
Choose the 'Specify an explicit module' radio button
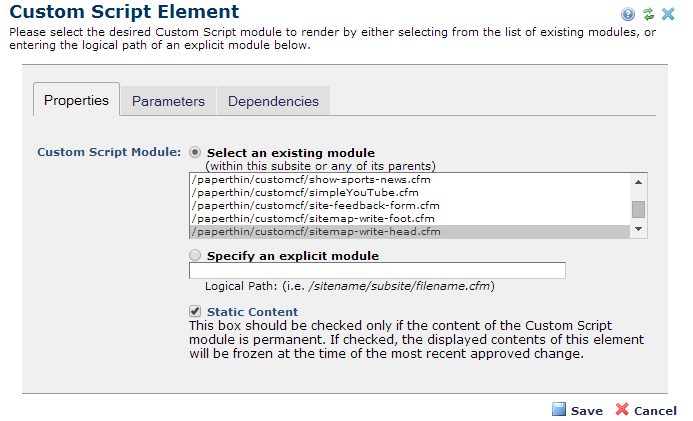pyautogui.click(x=195, y=255)
